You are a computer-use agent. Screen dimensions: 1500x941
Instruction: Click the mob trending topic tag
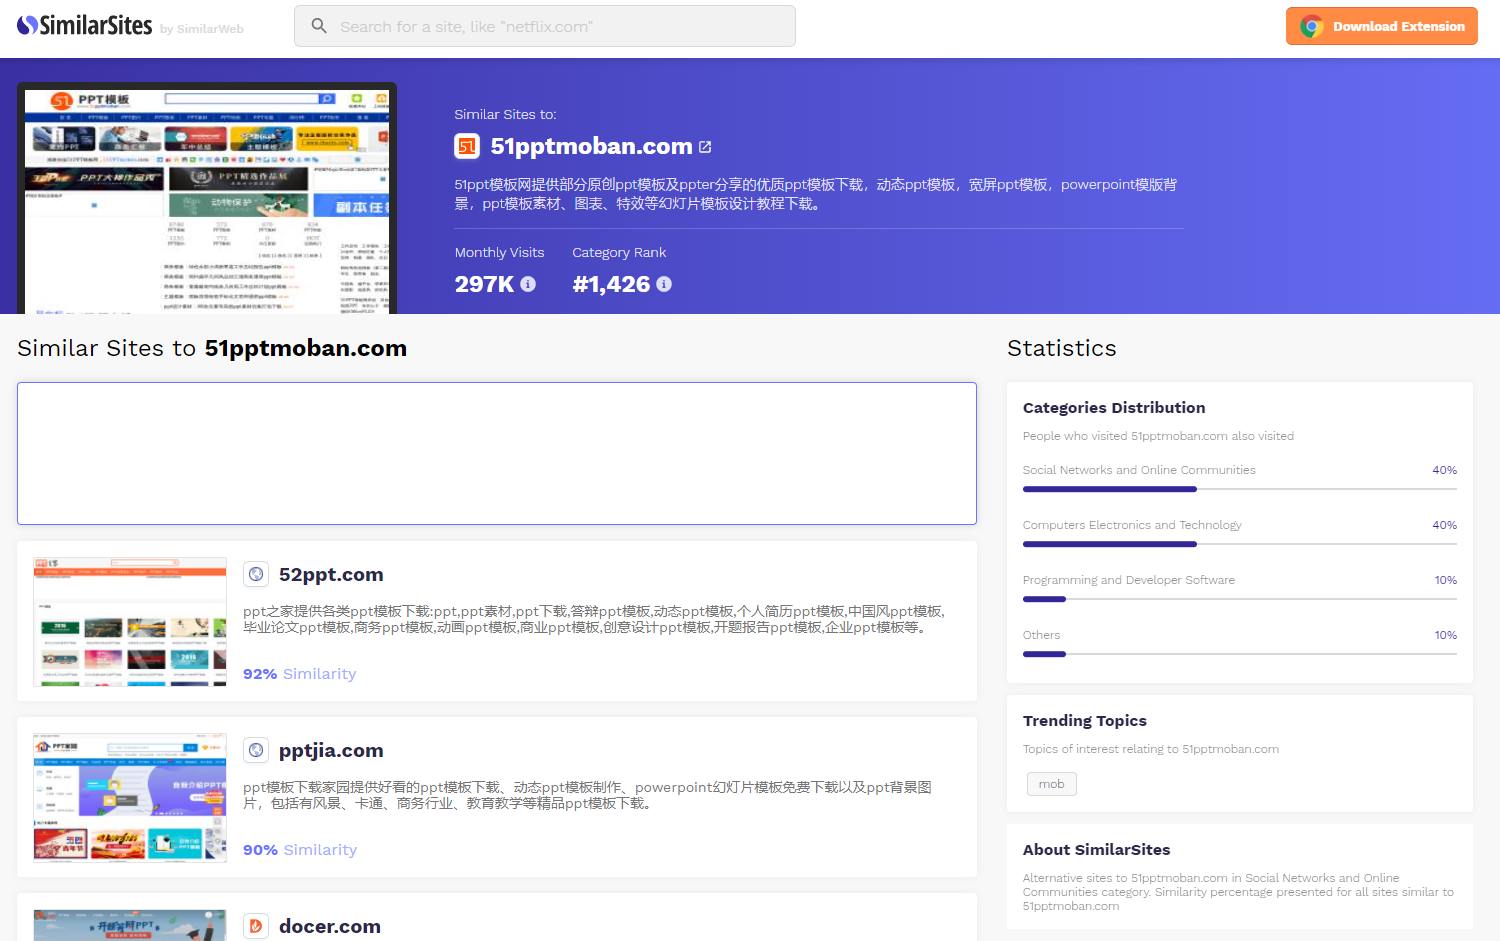(x=1051, y=784)
